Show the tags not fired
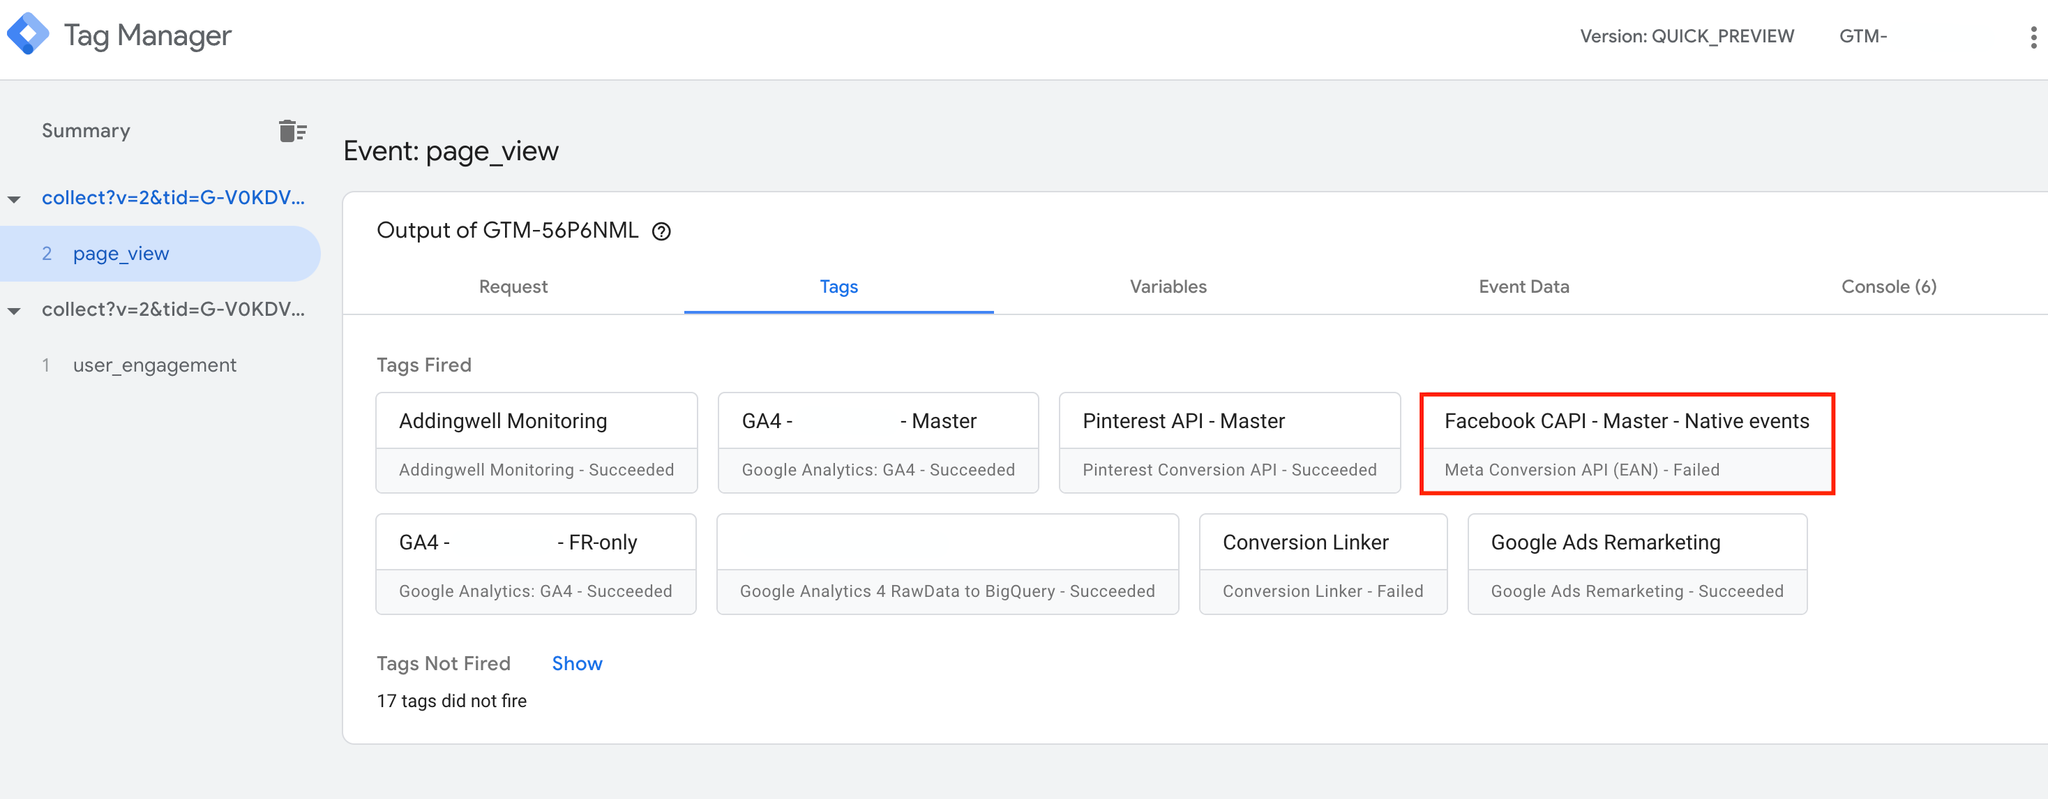Viewport: 2048px width, 799px height. [577, 663]
